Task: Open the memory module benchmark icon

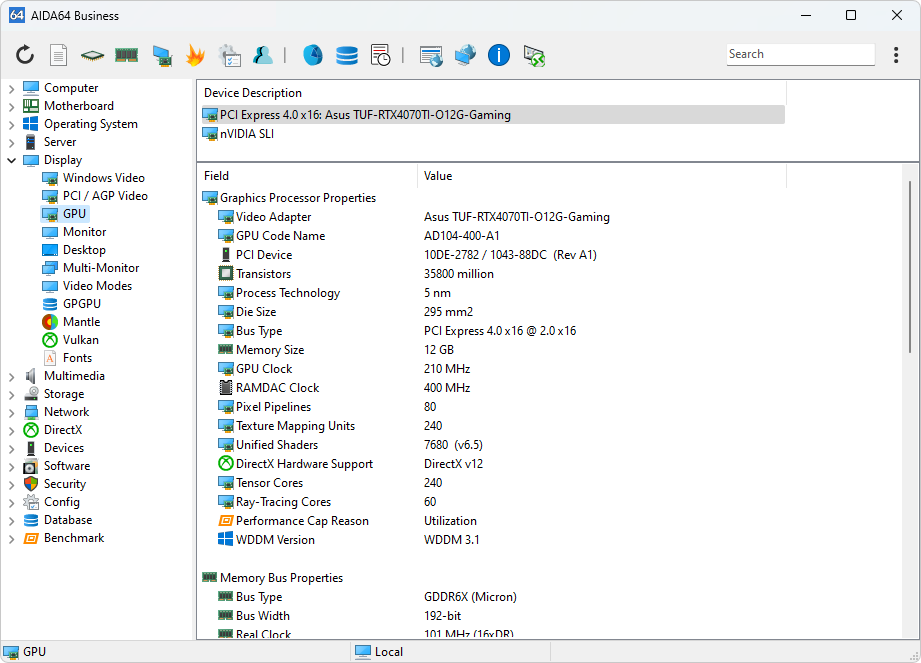Action: point(126,55)
